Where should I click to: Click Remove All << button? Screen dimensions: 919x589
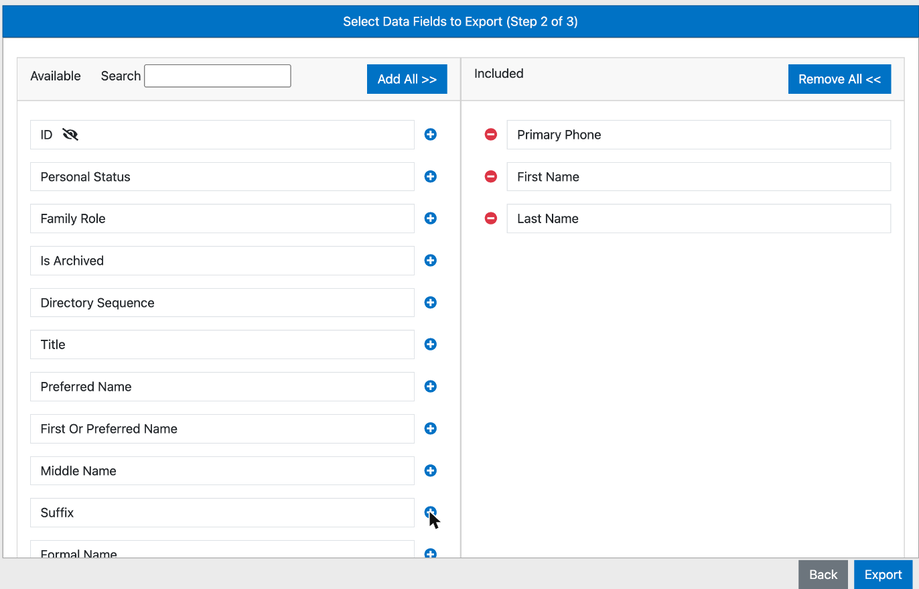coord(839,79)
